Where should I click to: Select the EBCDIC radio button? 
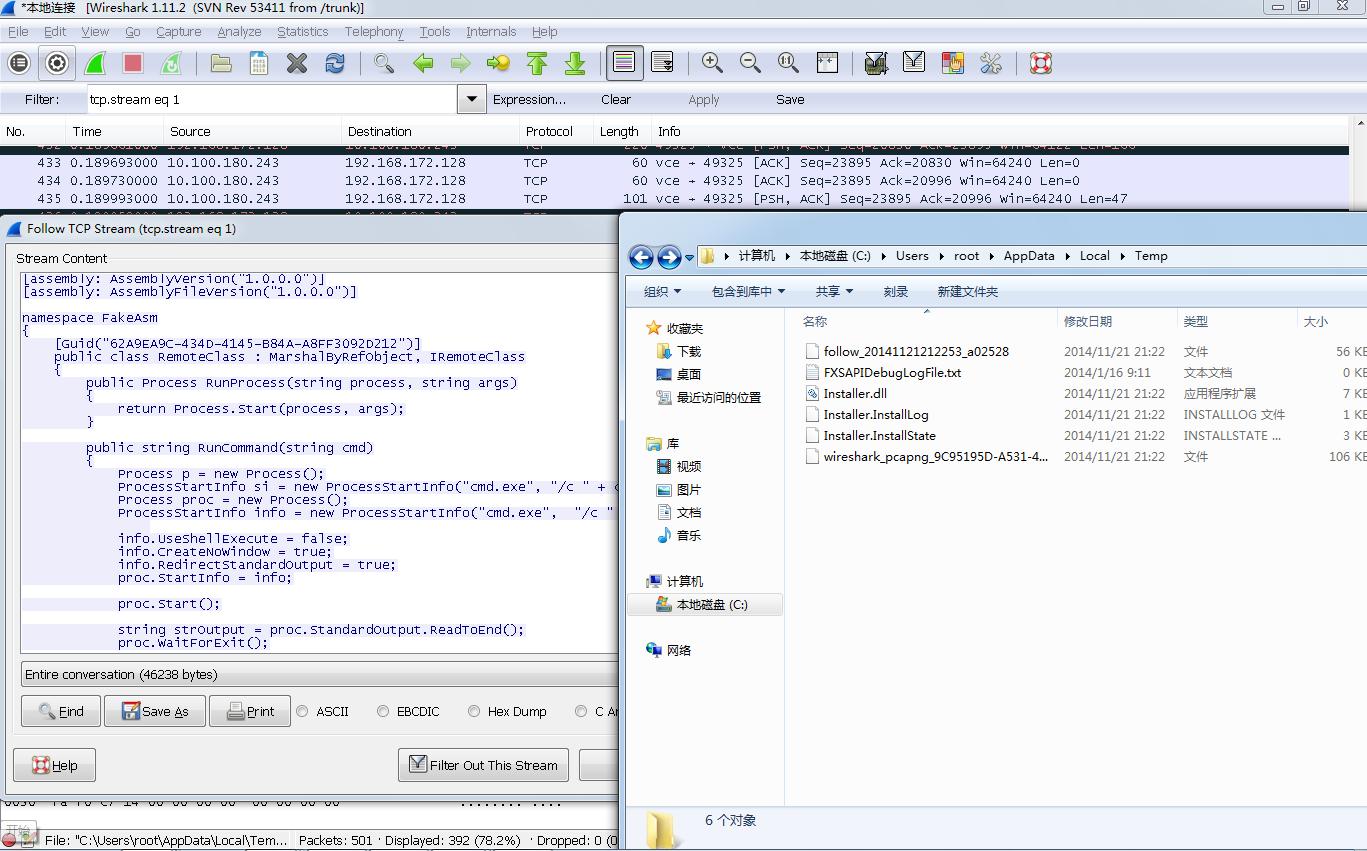pos(383,711)
